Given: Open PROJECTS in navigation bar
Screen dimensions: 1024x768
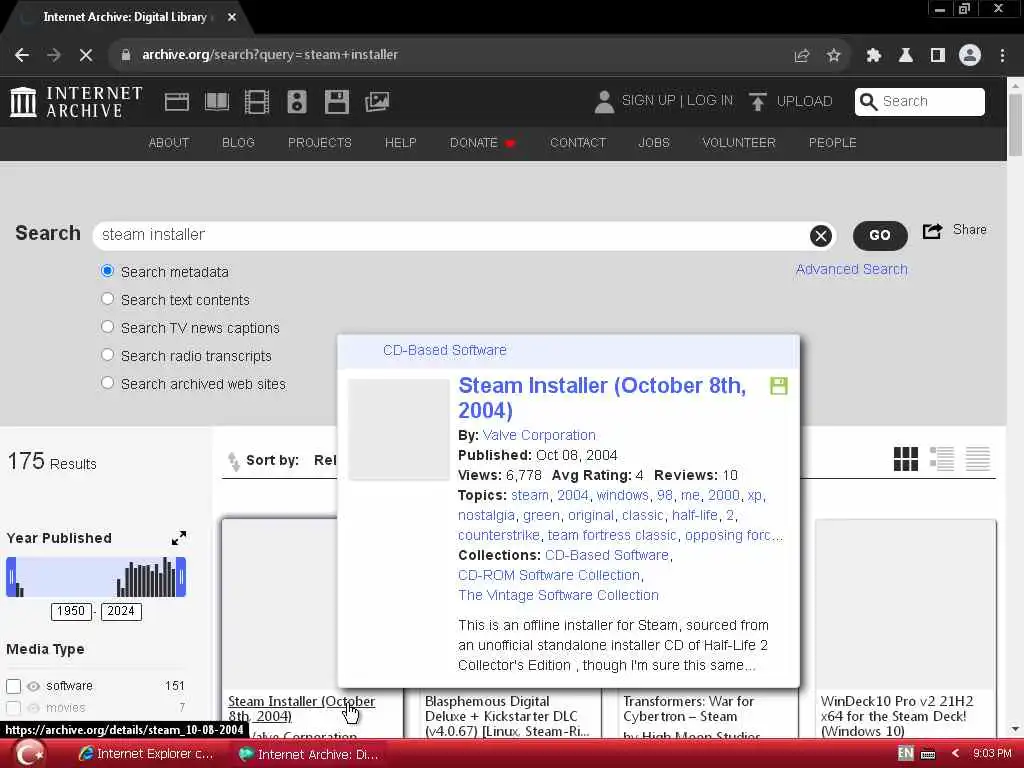Looking at the screenshot, I should pyautogui.click(x=319, y=143).
